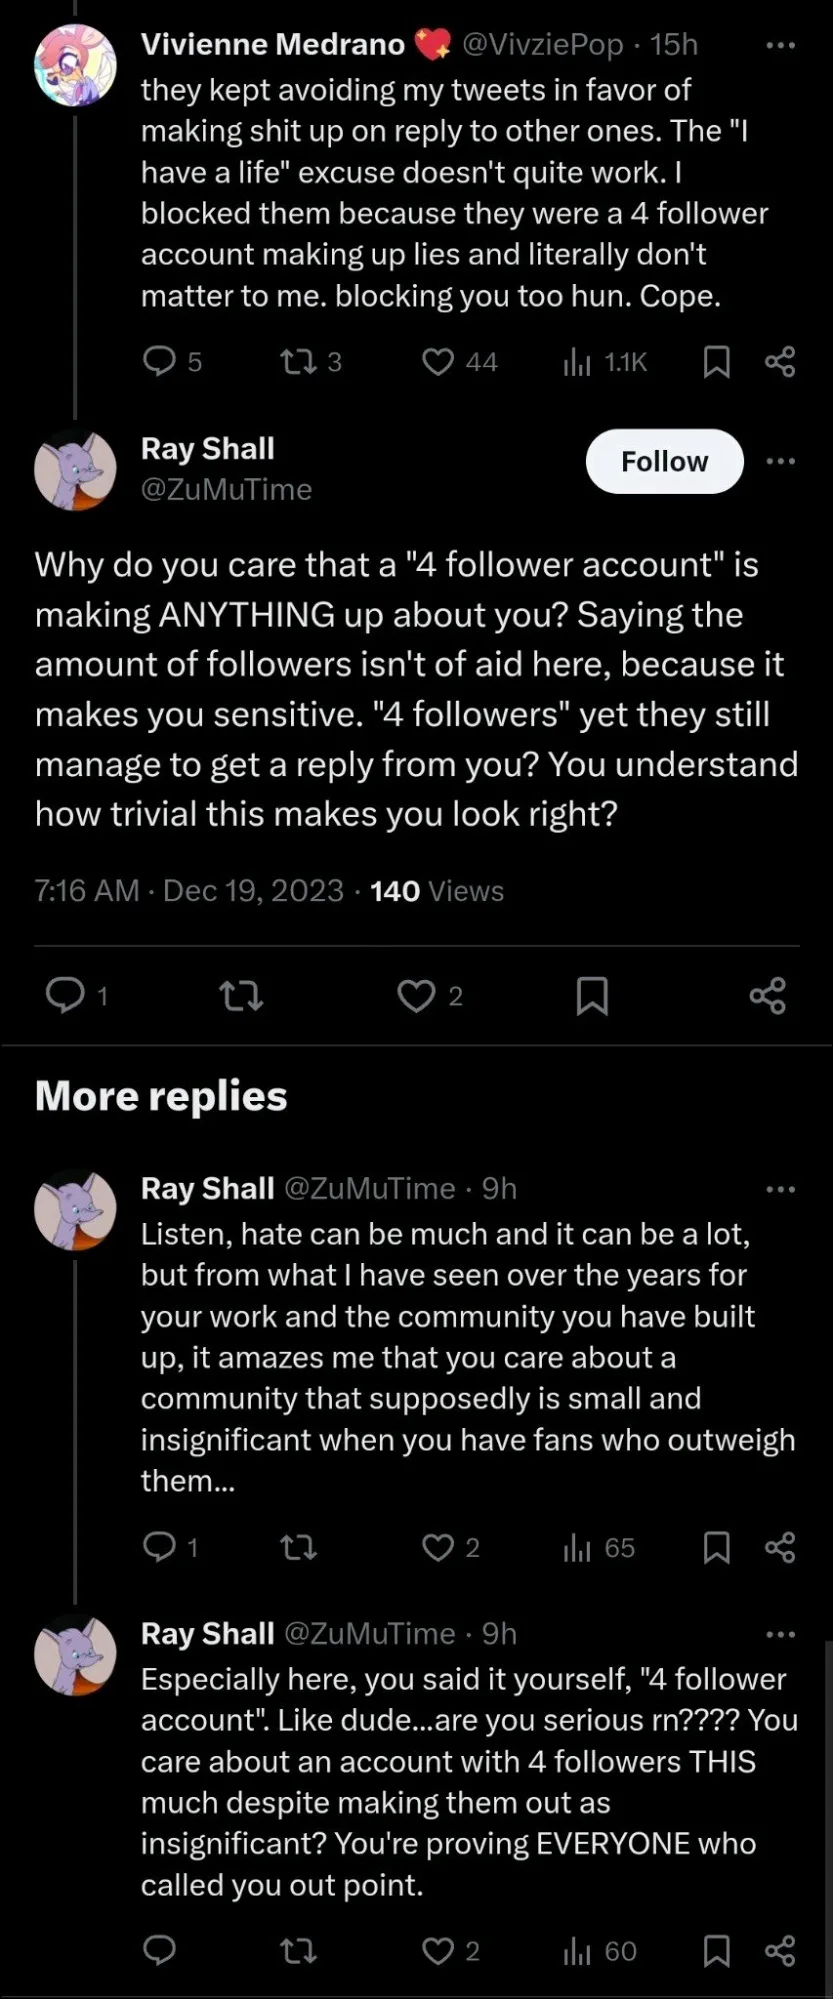Reply to Vivienne Medrano's tweet

pos(159,361)
